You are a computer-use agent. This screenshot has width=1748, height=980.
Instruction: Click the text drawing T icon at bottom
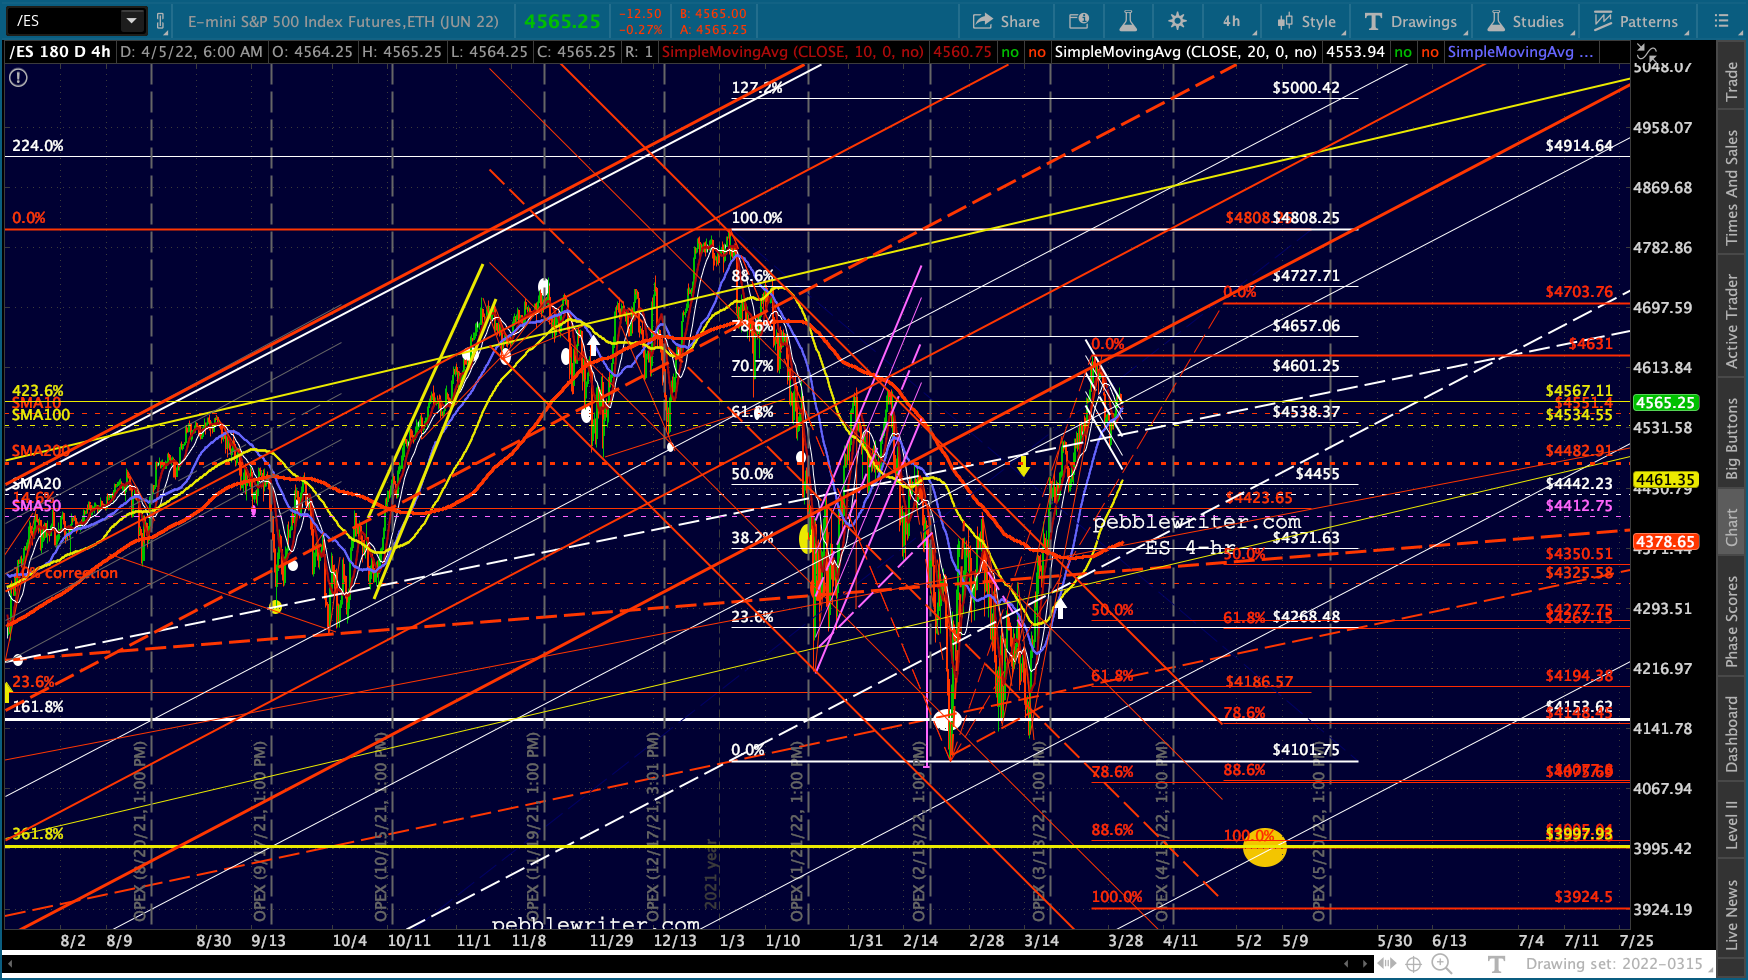(x=1496, y=964)
